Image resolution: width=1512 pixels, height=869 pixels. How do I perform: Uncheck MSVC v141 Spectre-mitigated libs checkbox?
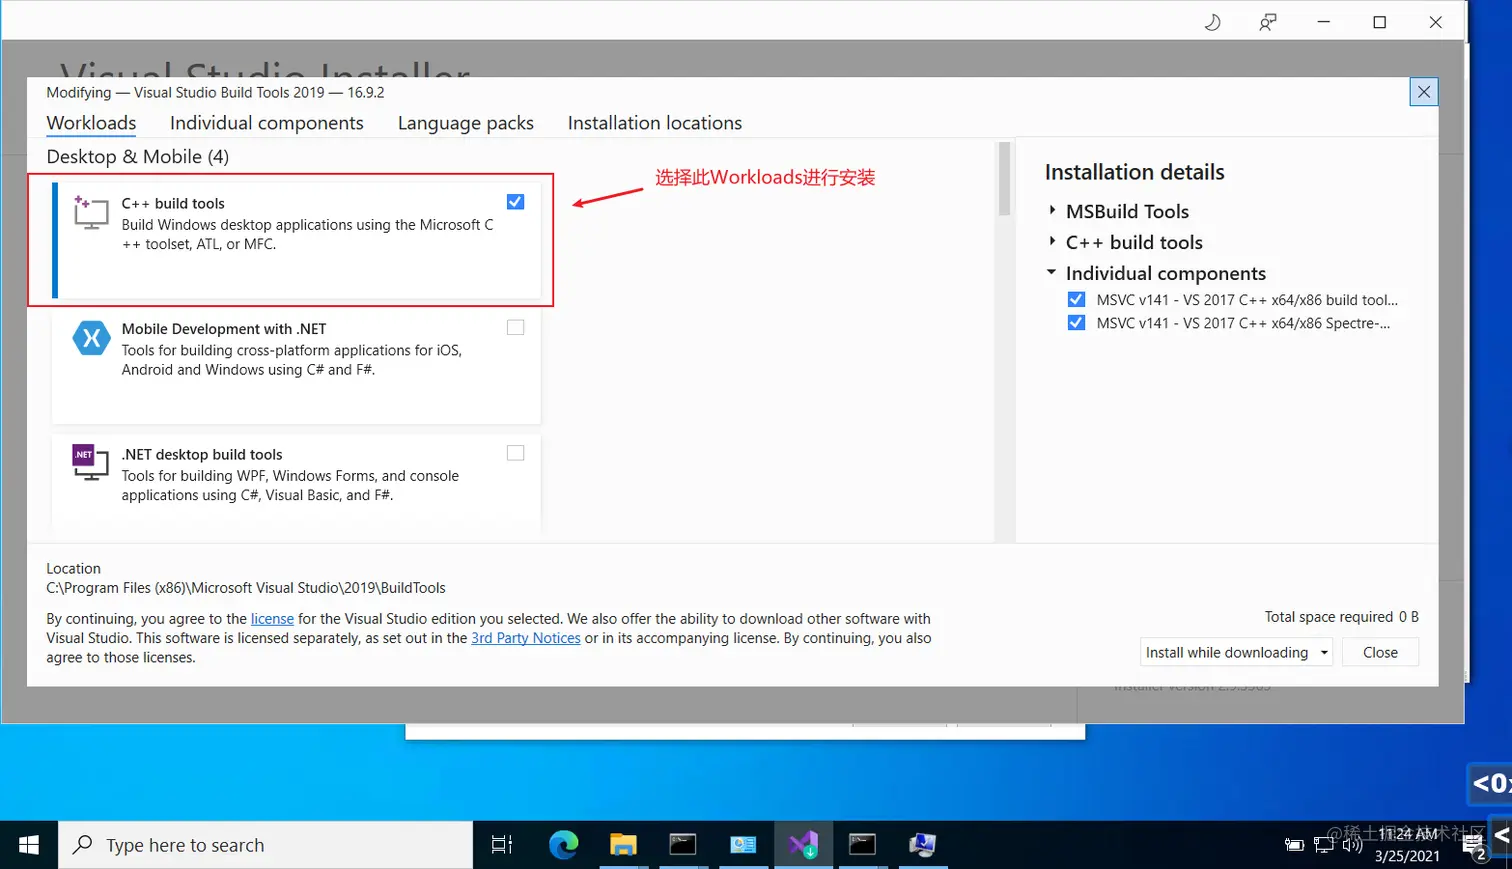tap(1076, 323)
